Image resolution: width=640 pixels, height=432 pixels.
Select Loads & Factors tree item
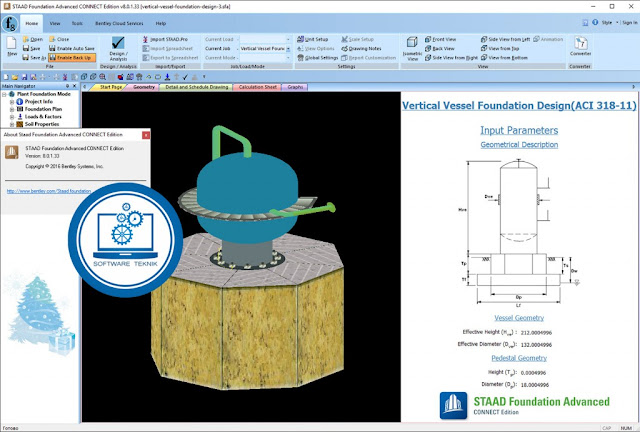(x=43, y=117)
